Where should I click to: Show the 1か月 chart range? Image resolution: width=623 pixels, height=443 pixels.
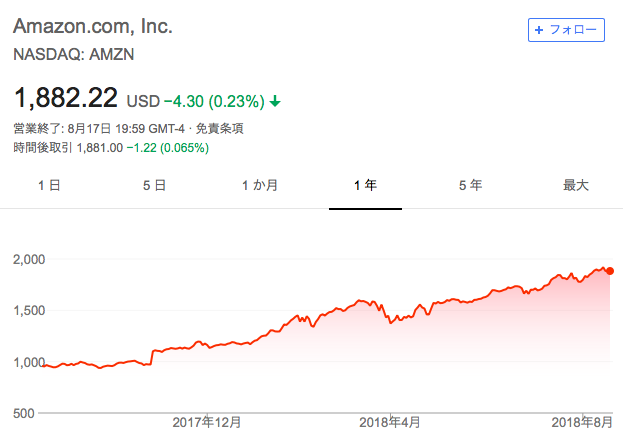[x=260, y=185]
